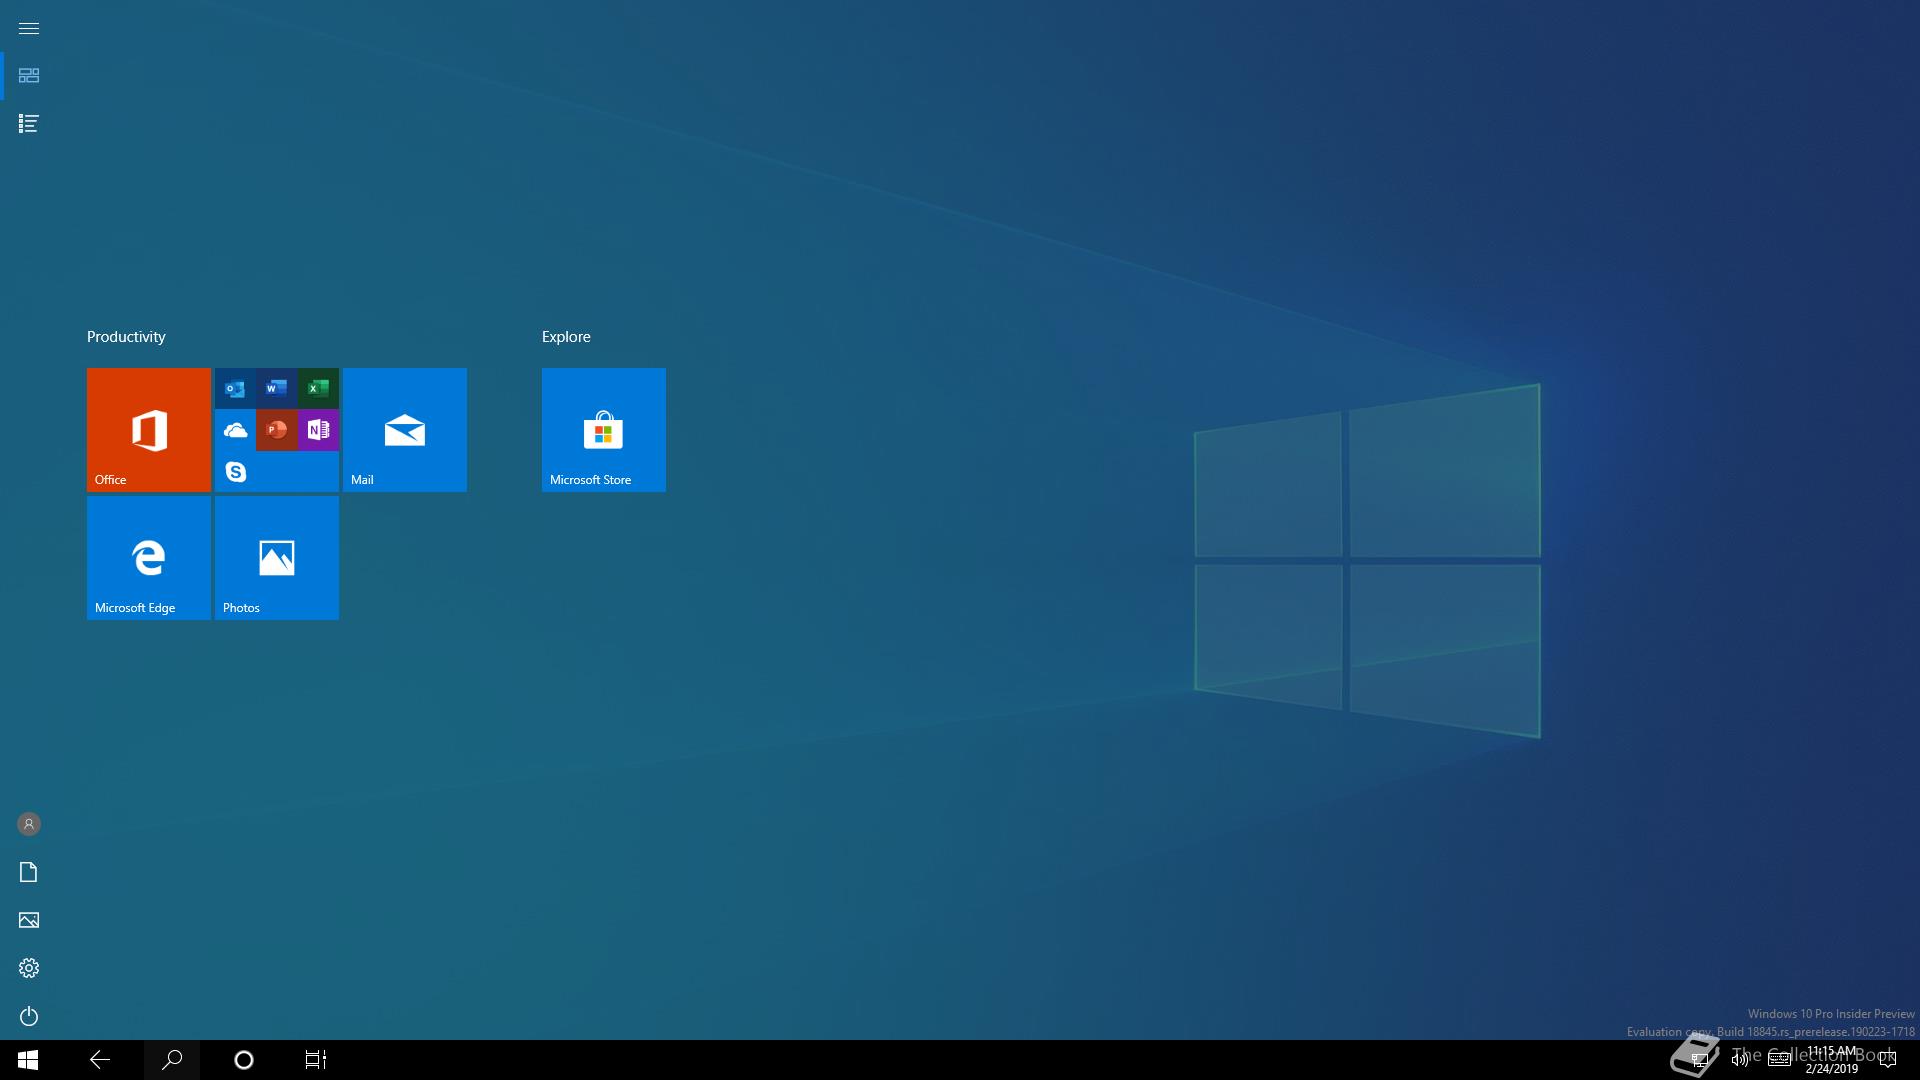This screenshot has width=1920, height=1080.
Task: Open OneDrive in the Office folder tile
Action: pos(236,430)
